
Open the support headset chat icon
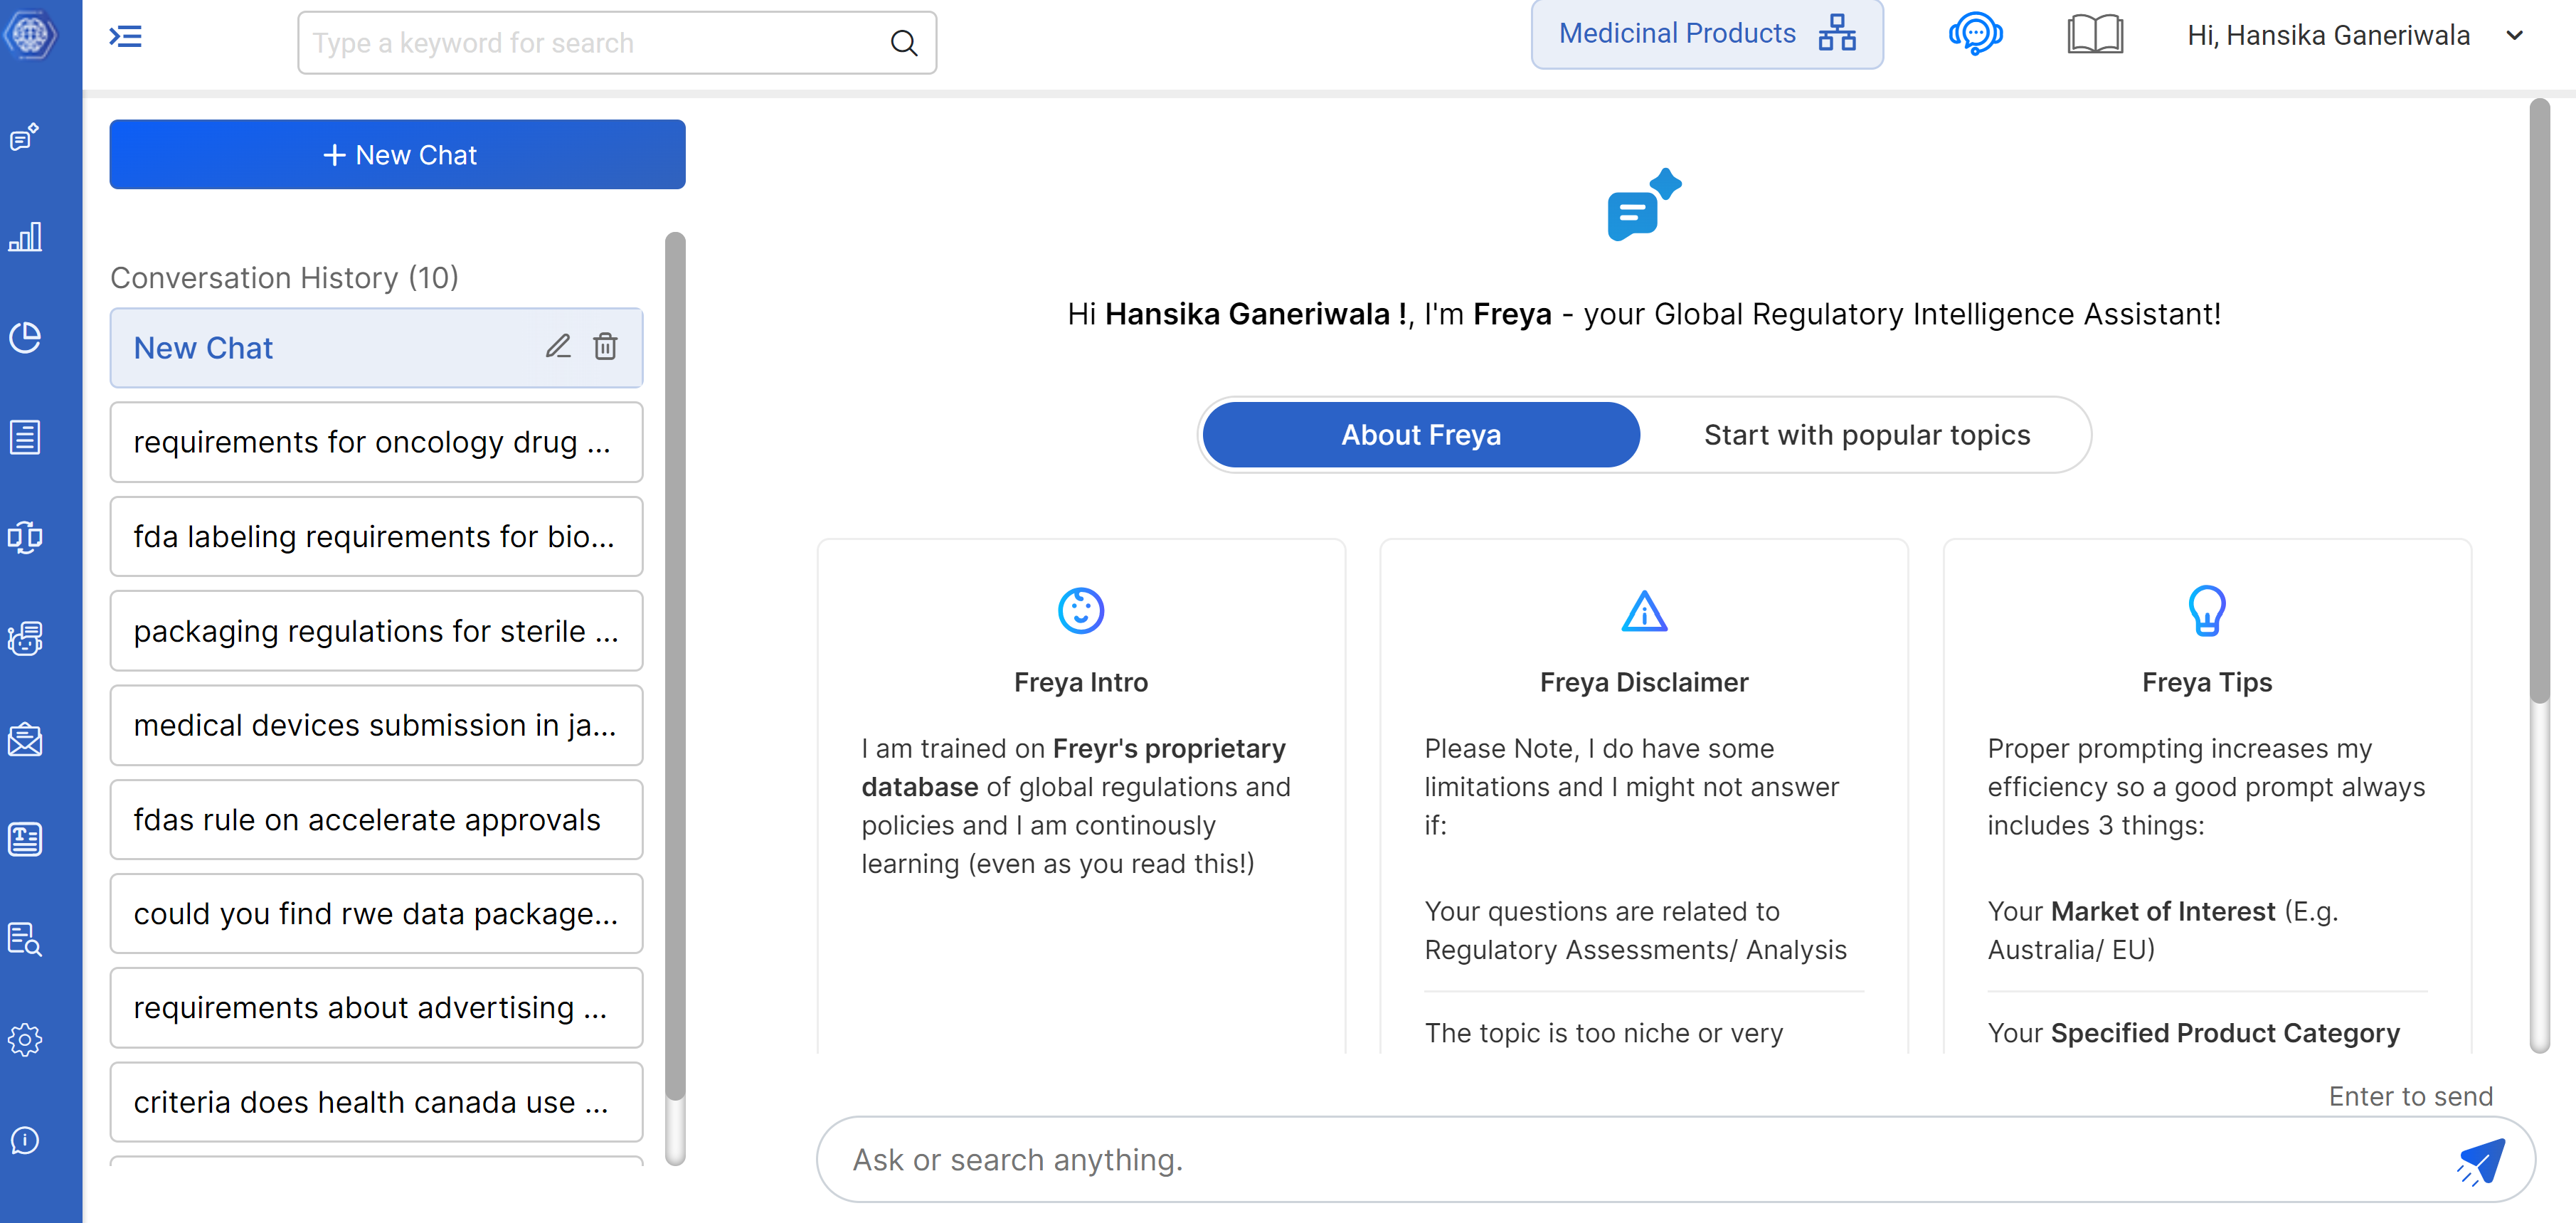coord(1975,35)
